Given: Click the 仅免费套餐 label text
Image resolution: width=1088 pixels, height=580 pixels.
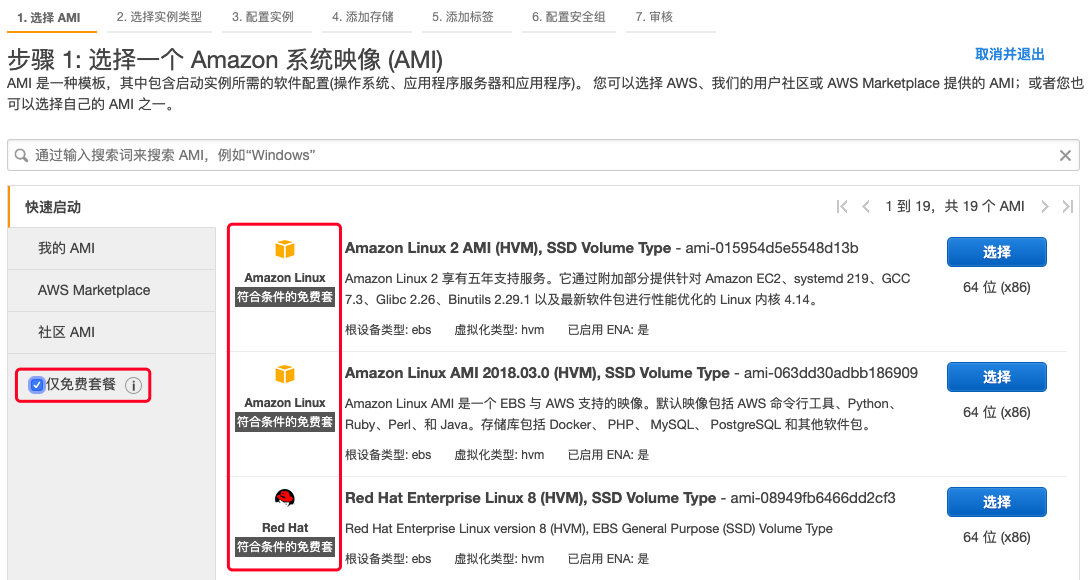Looking at the screenshot, I should click(x=81, y=384).
